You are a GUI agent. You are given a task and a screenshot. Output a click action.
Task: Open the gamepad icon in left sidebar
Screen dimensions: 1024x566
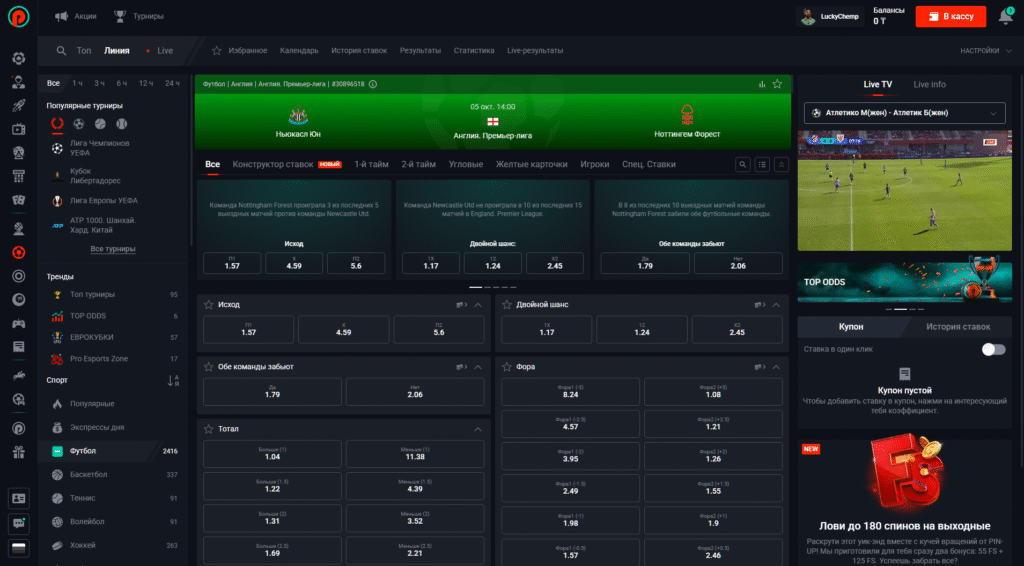click(x=18, y=323)
